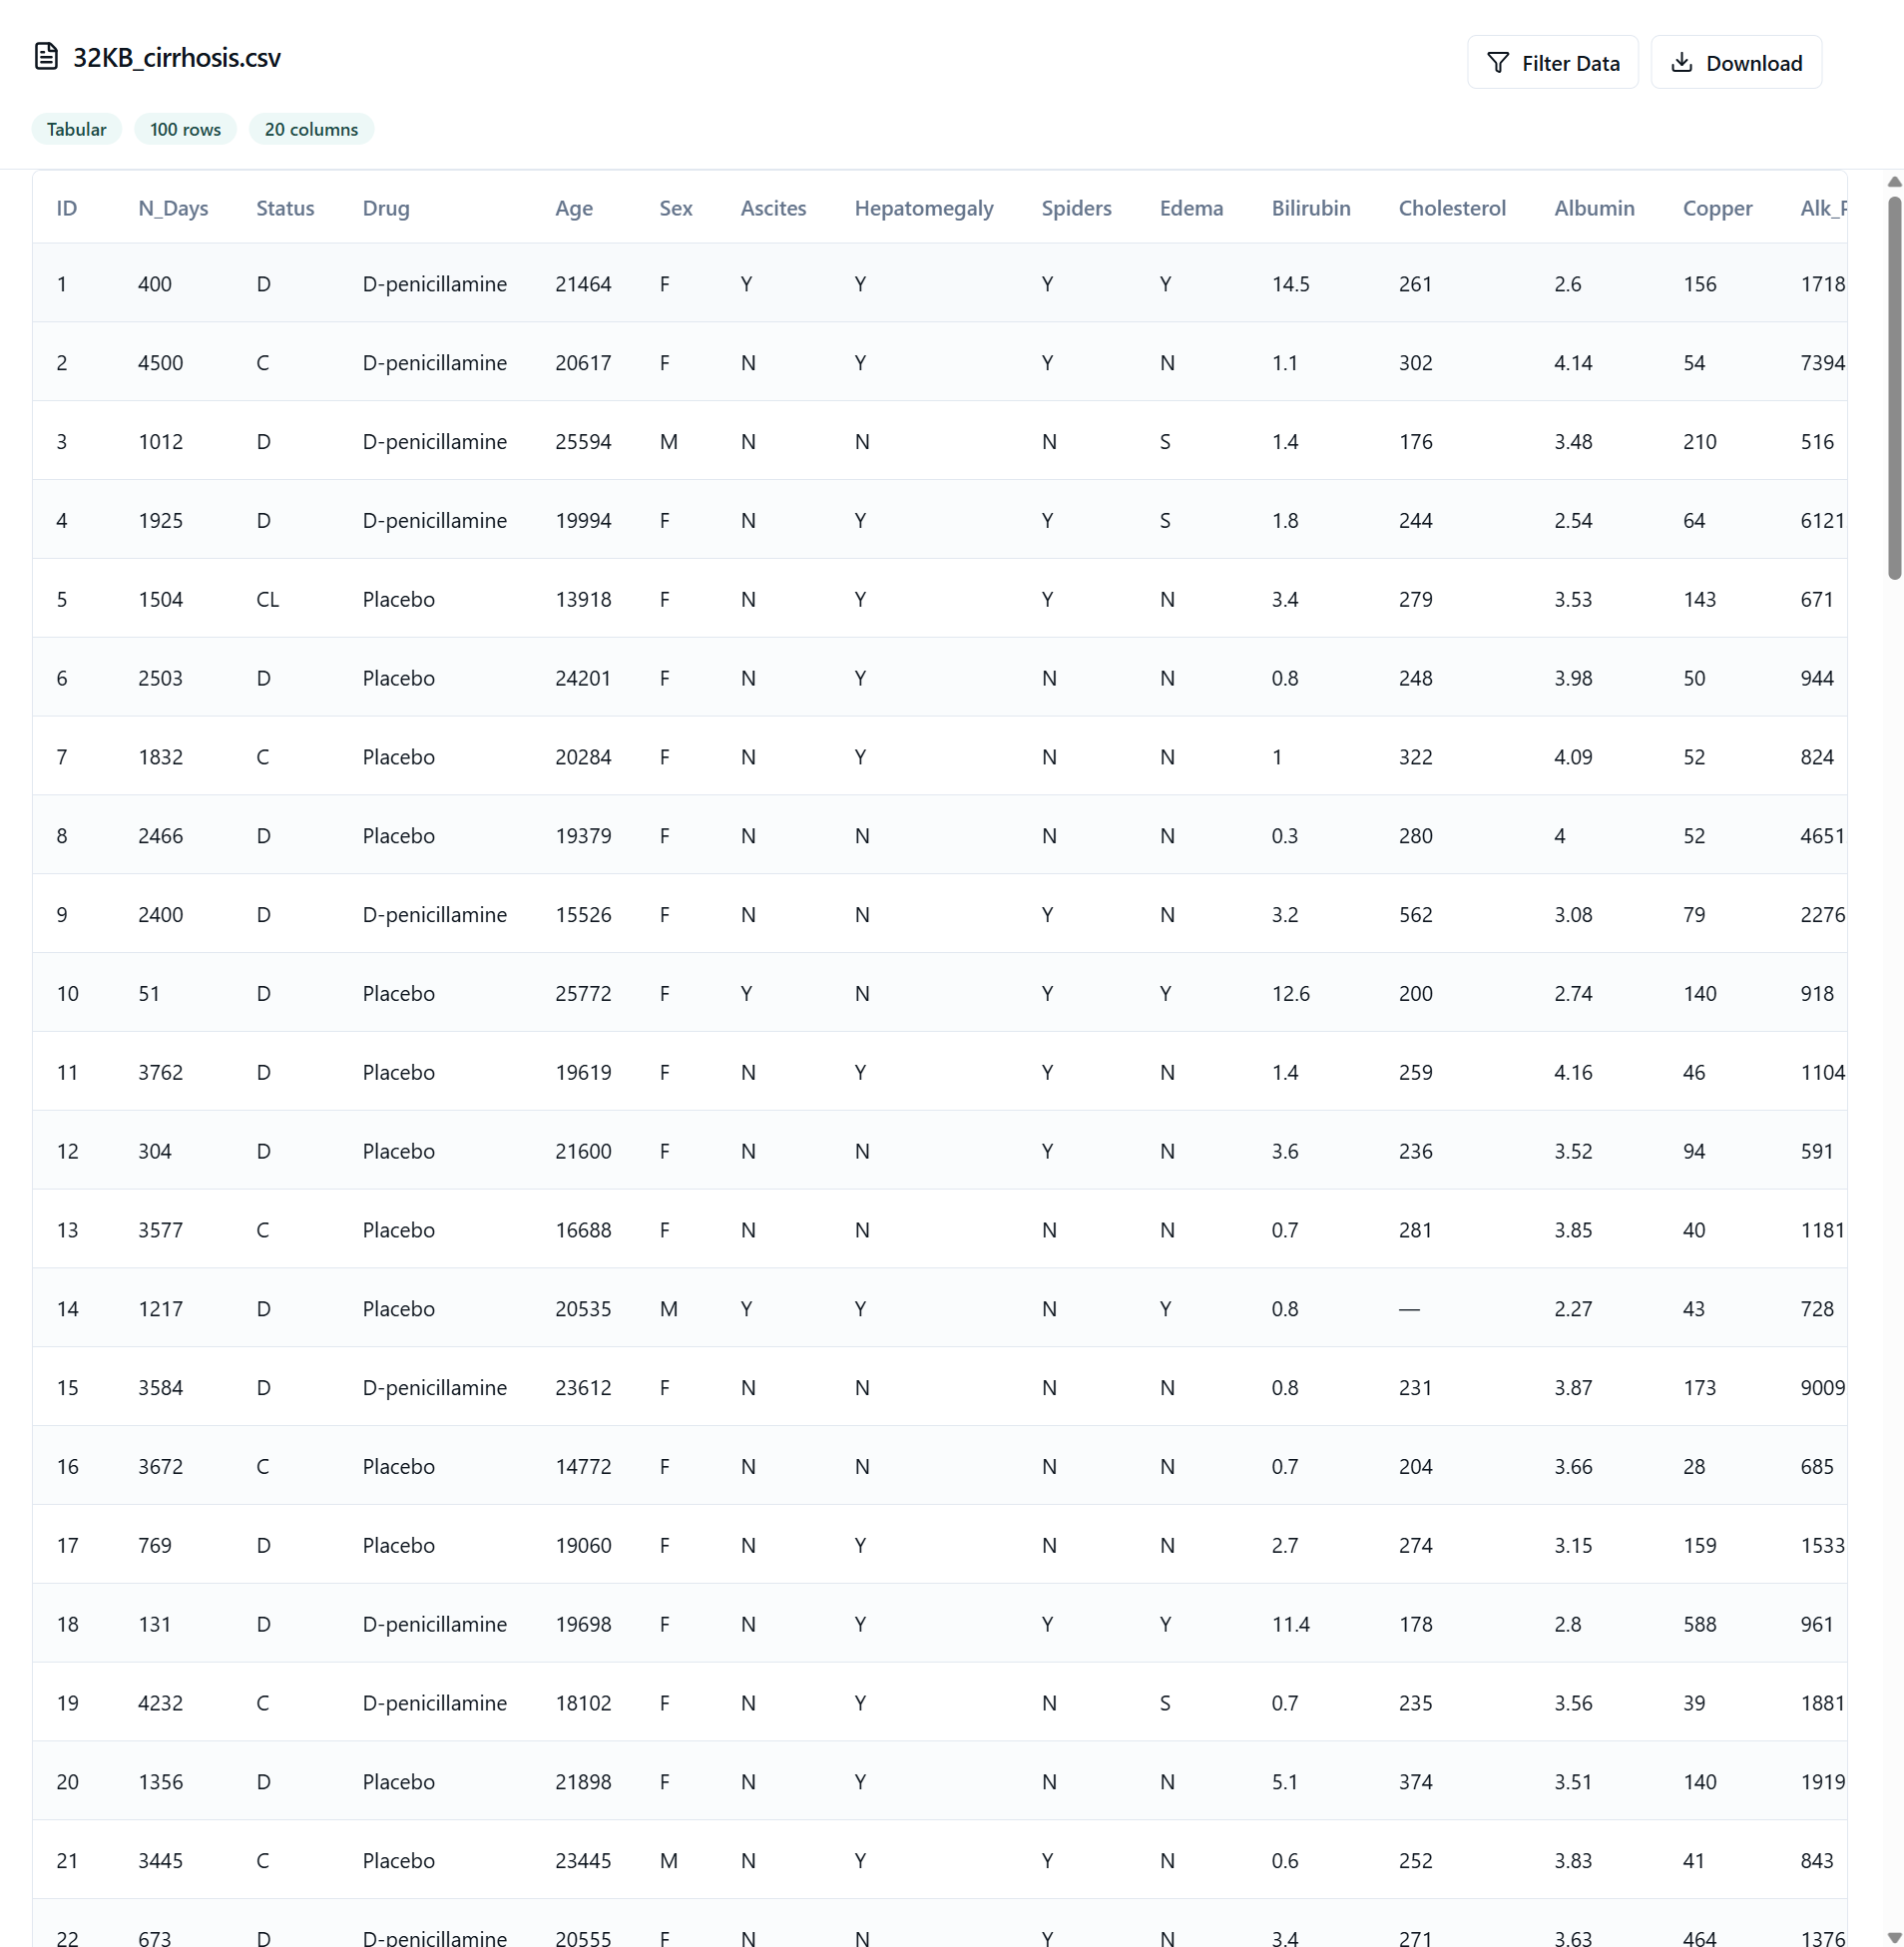
Task: Click the 100 rows badge
Action: (x=185, y=129)
